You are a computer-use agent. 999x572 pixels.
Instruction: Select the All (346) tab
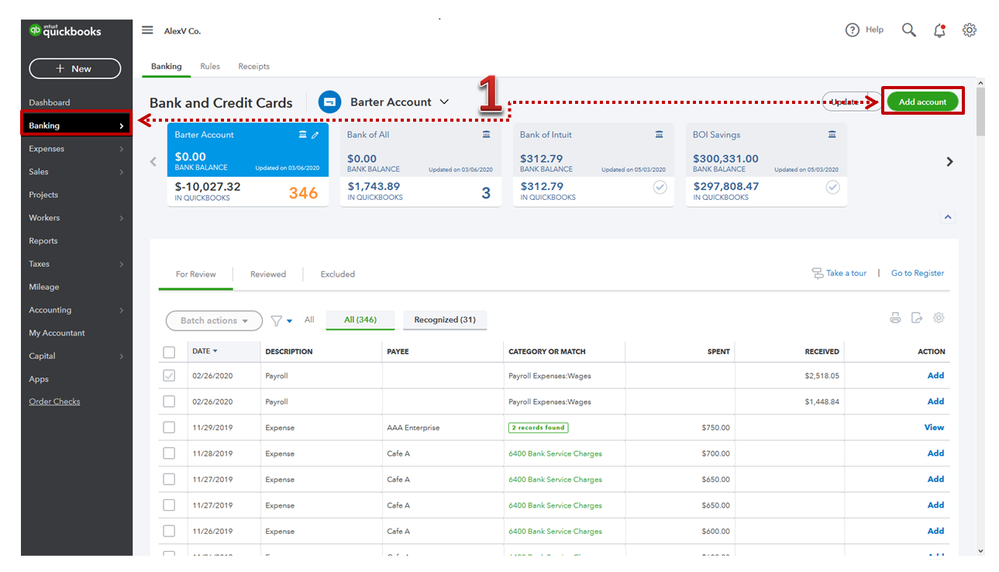click(360, 320)
